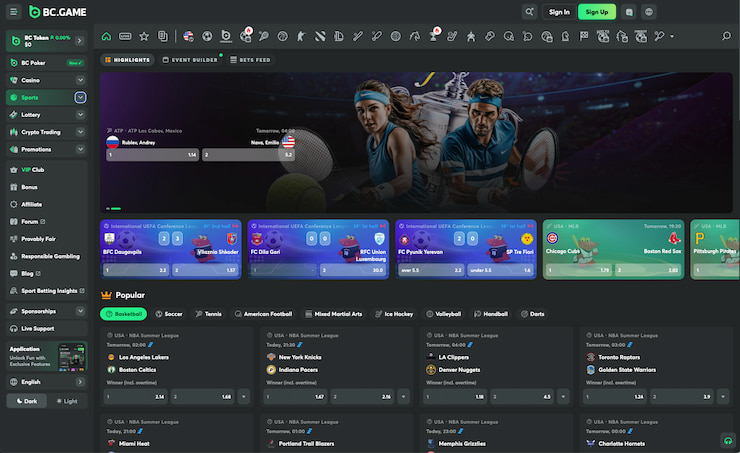Screen dimensions: 740x453
Task: Open the Chicago Cubs vs Boston Red Sox card
Action: [614, 249]
